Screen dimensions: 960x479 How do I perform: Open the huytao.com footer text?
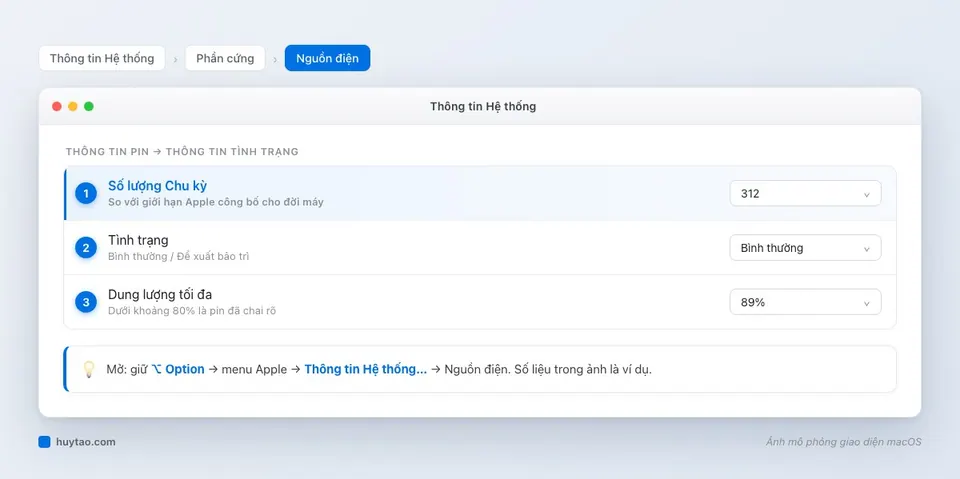coord(85,442)
